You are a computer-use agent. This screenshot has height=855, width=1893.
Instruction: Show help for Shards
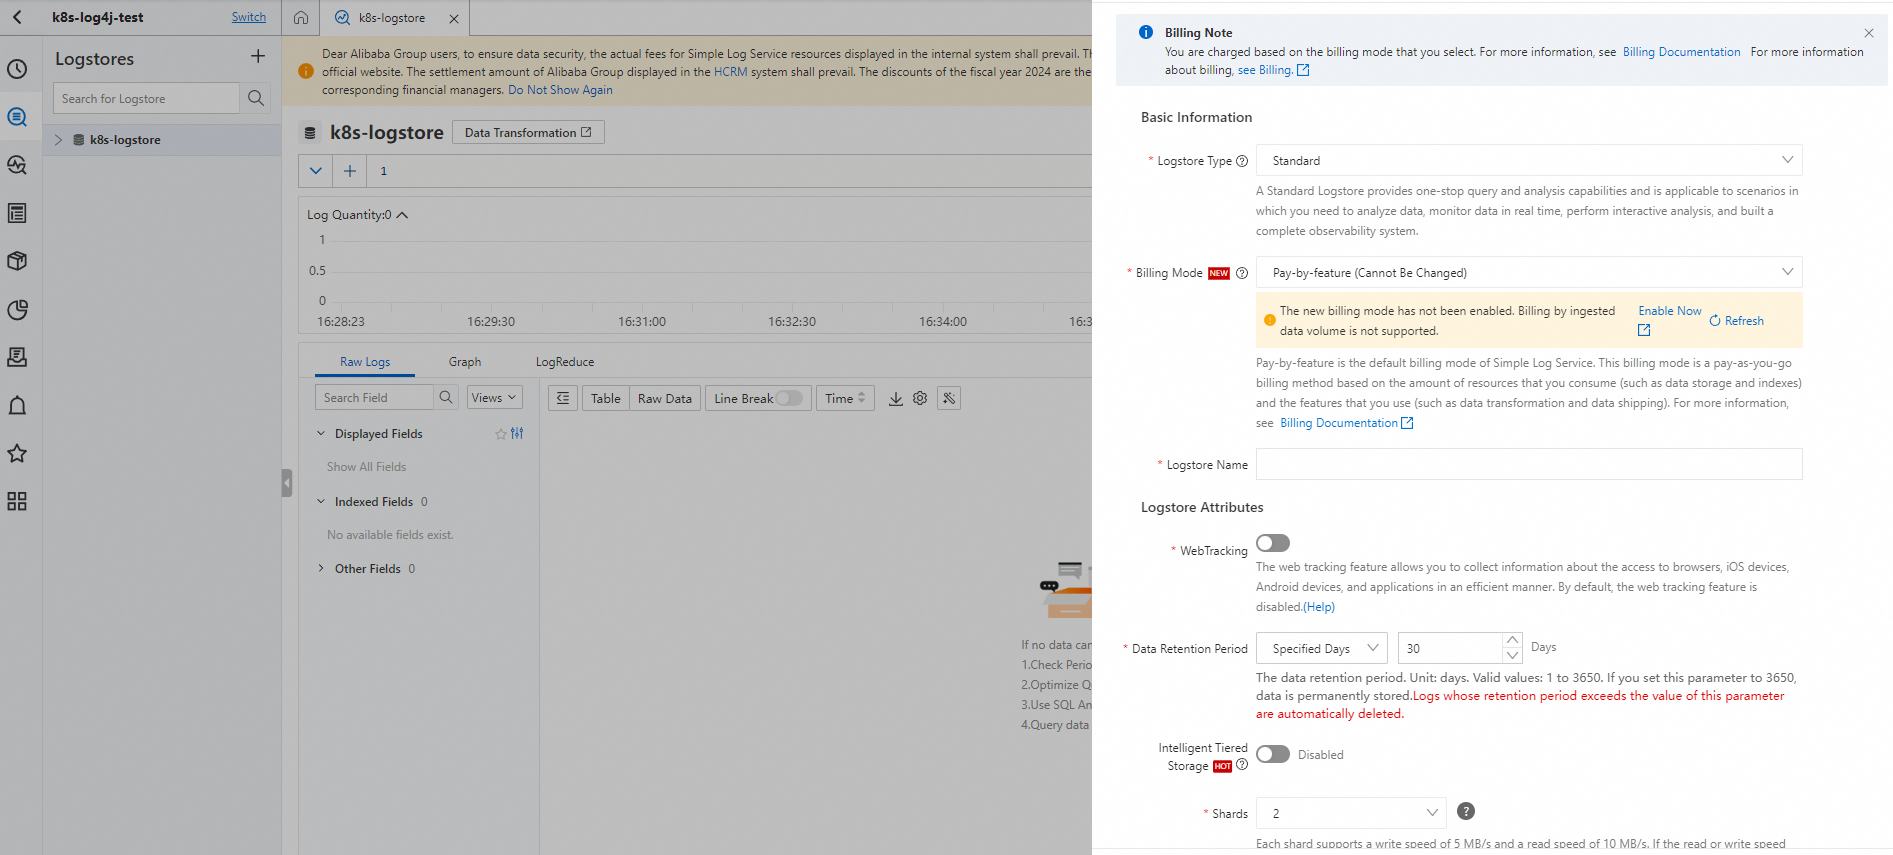1466,811
